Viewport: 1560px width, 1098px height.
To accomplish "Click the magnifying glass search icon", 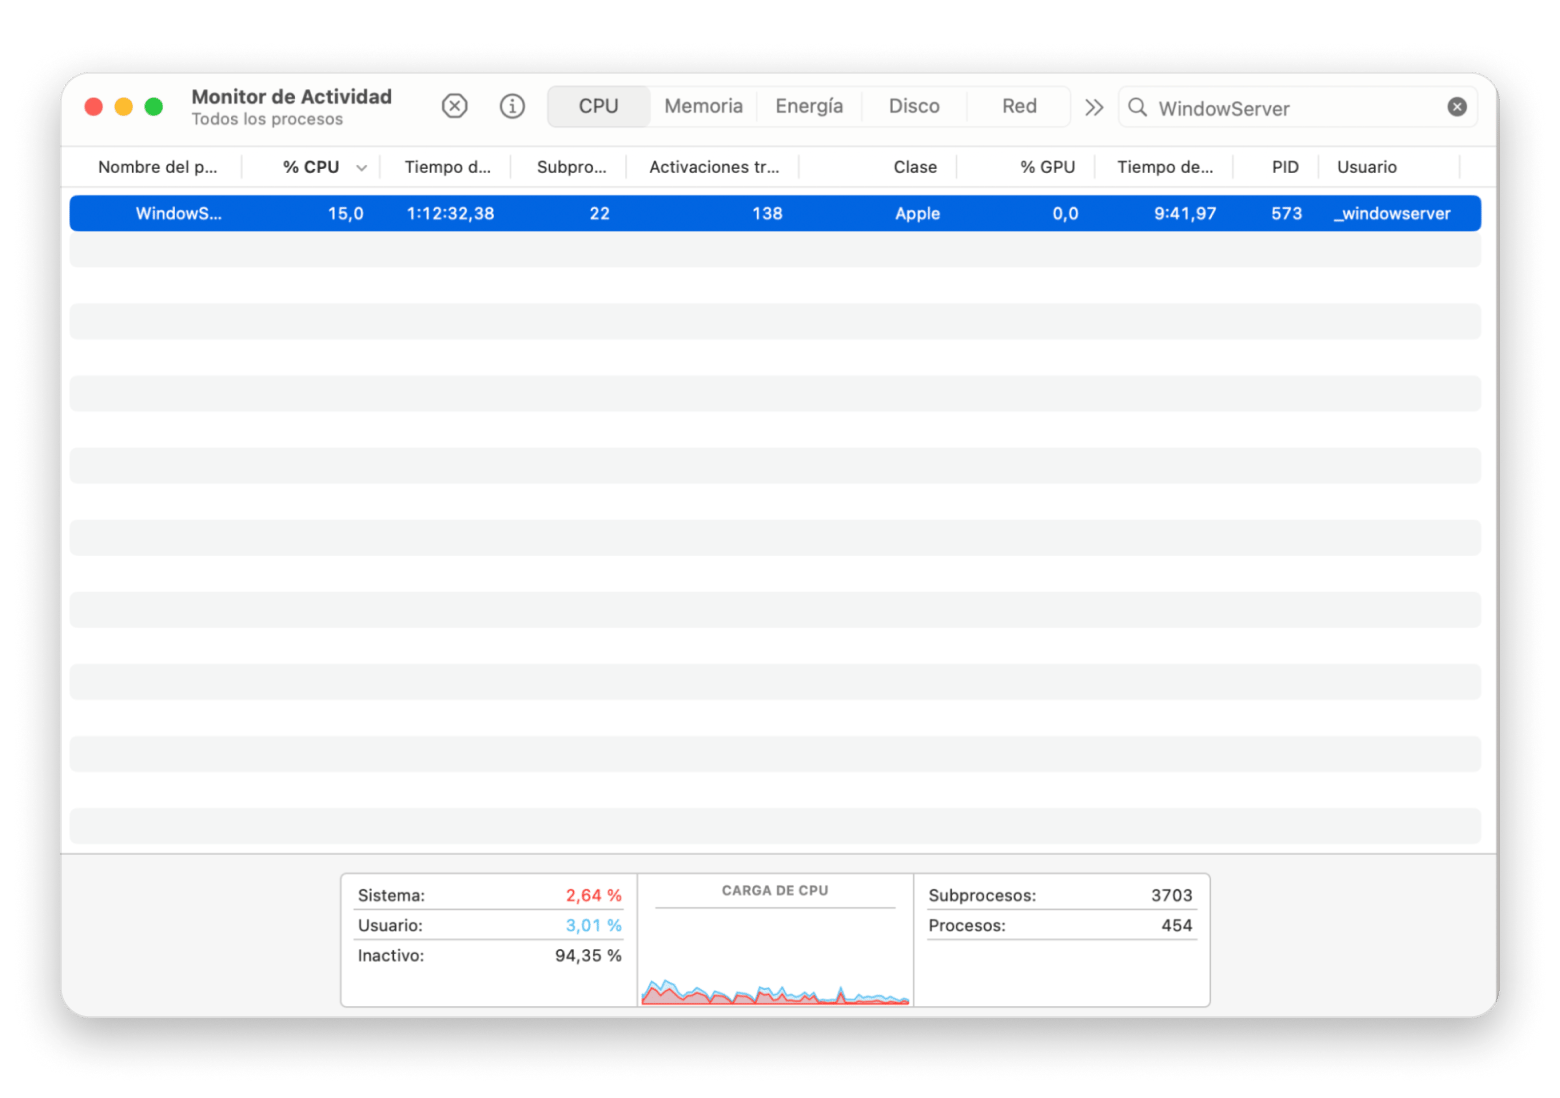I will [x=1137, y=107].
